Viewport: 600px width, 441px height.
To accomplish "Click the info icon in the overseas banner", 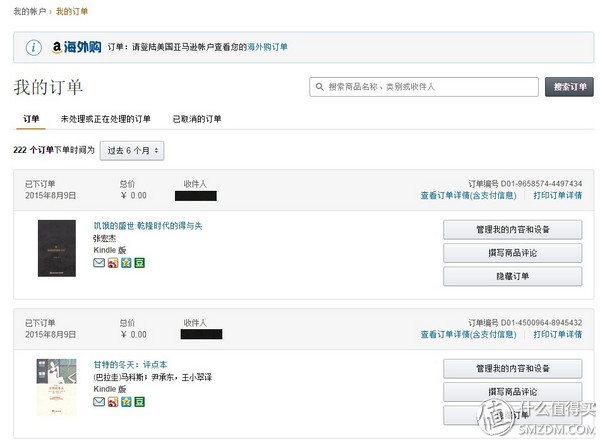I will coord(33,47).
